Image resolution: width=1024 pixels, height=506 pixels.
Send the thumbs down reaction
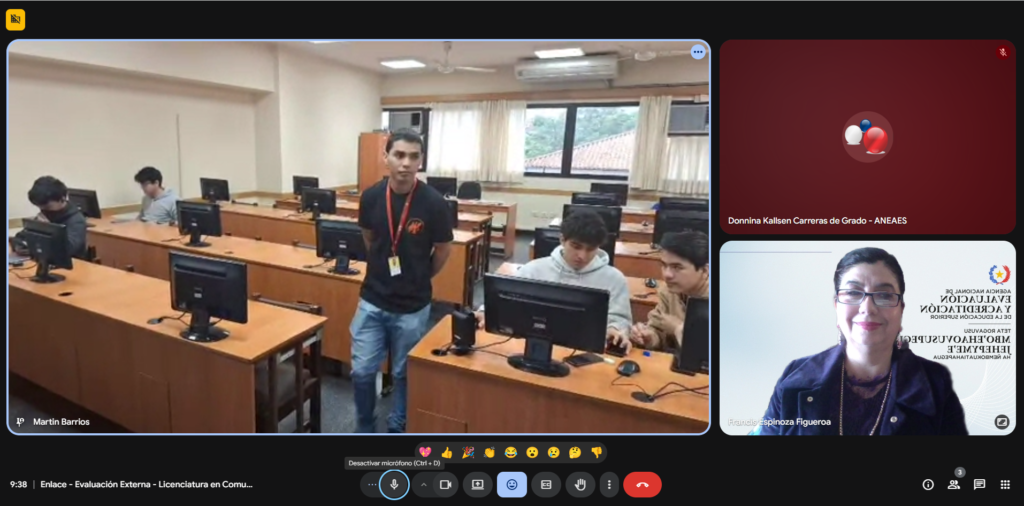[596, 452]
